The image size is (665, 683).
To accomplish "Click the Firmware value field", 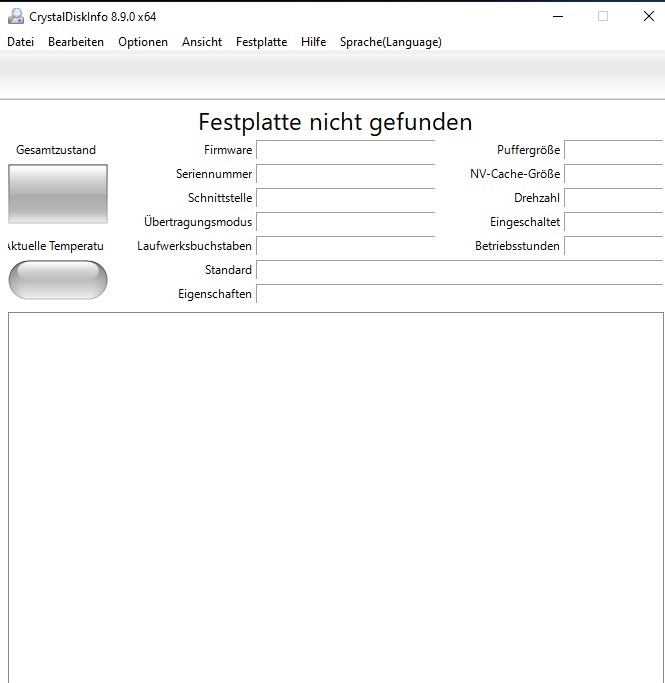I will 346,150.
